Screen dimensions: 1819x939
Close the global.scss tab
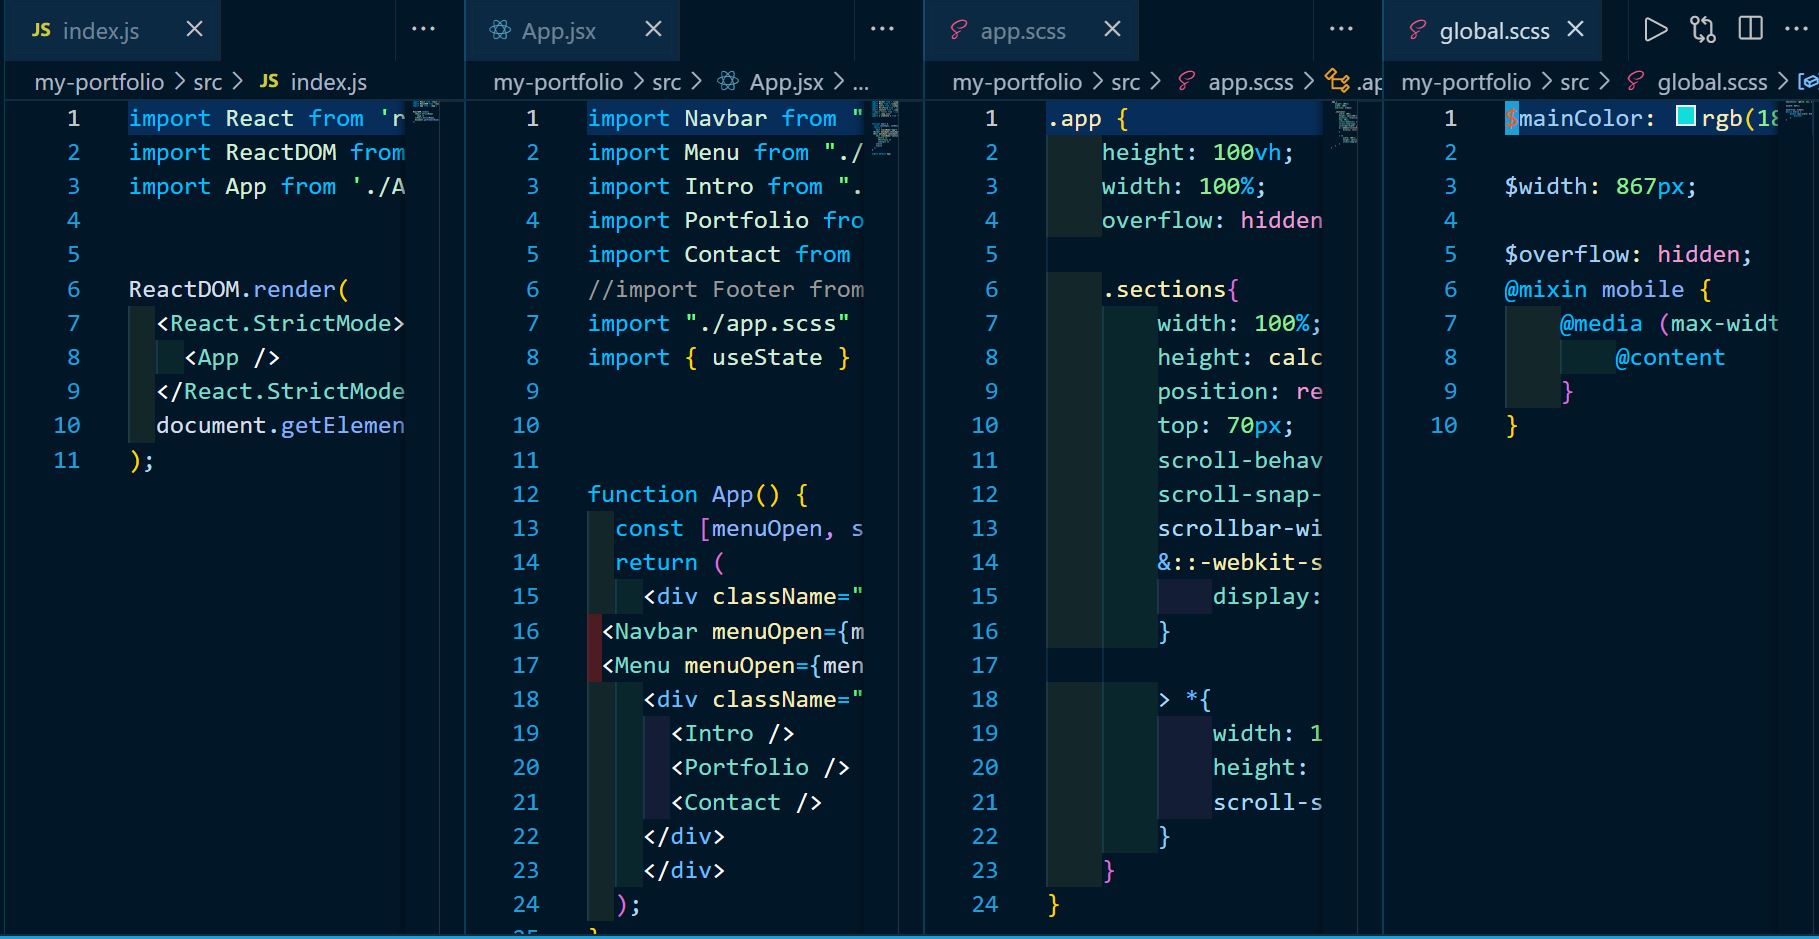1576,30
